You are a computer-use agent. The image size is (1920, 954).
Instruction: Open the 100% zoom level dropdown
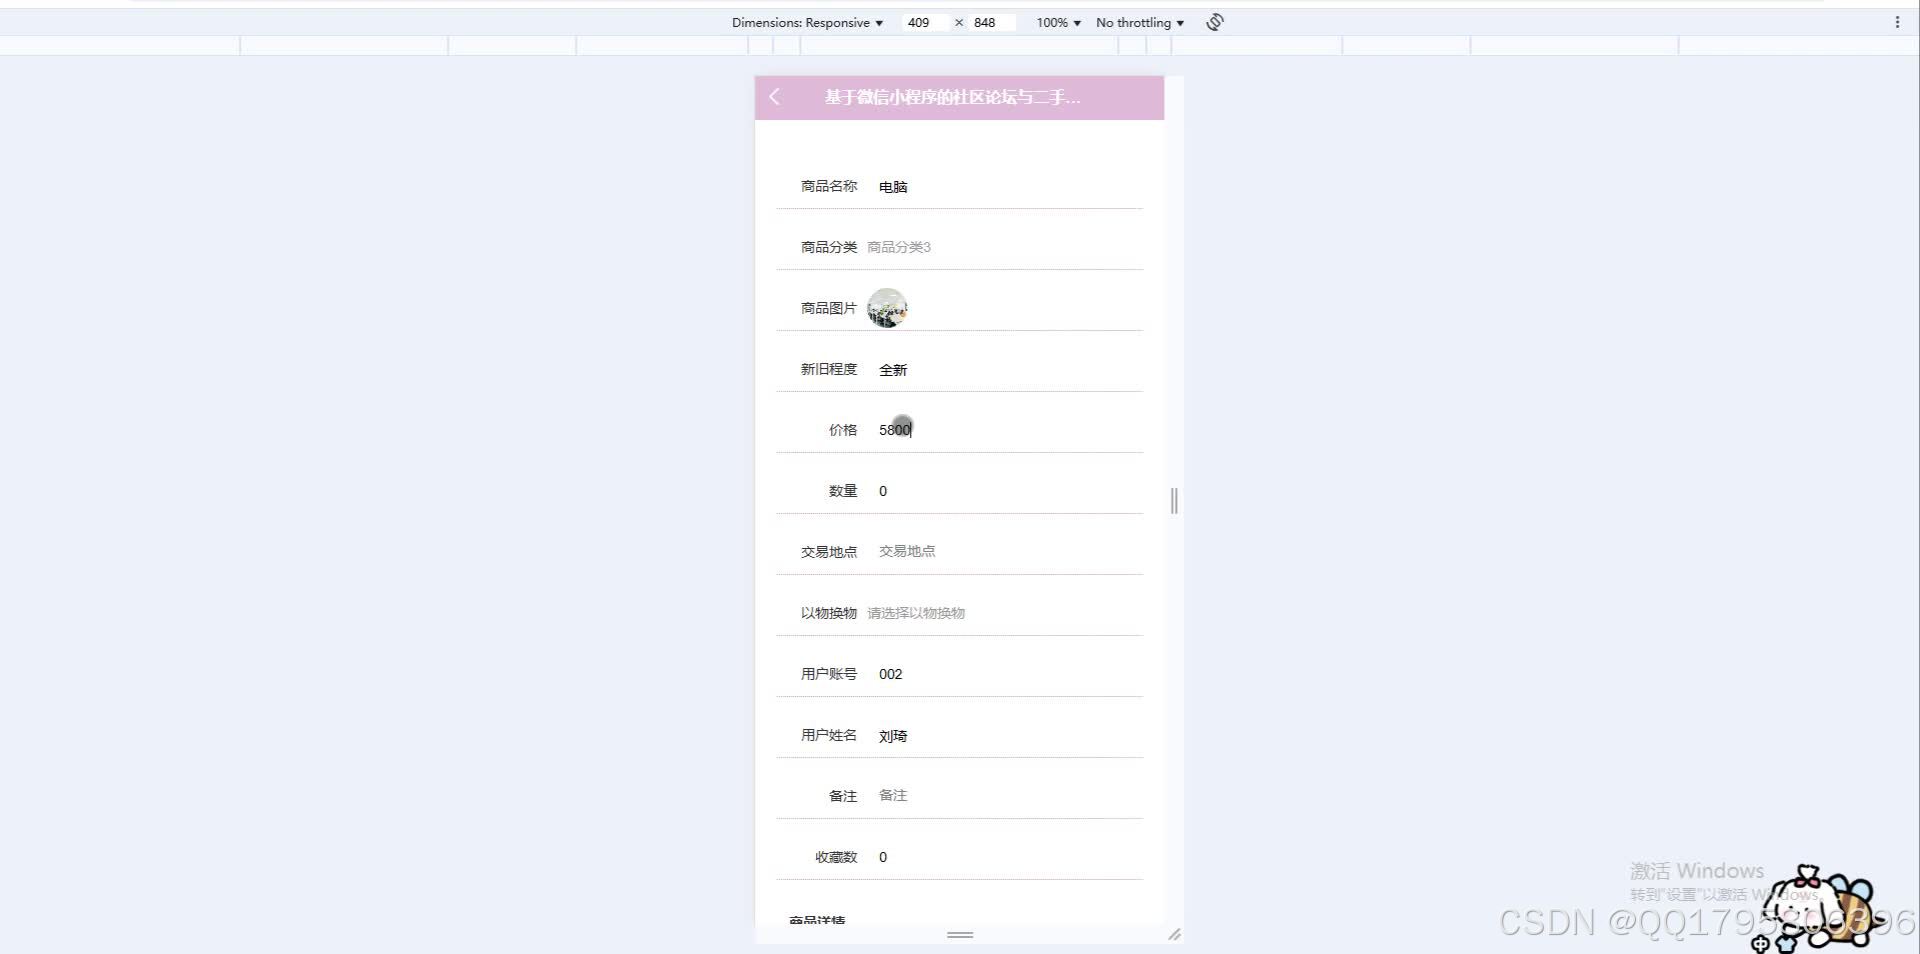pyautogui.click(x=1055, y=22)
